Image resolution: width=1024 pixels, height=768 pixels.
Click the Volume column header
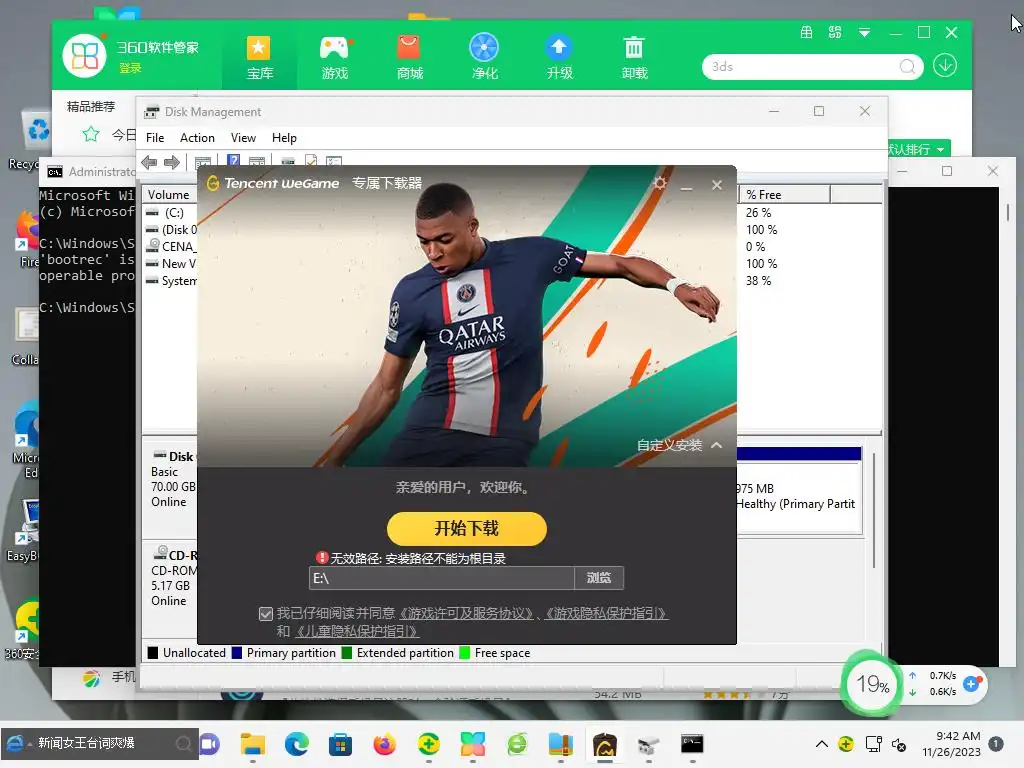tap(170, 195)
